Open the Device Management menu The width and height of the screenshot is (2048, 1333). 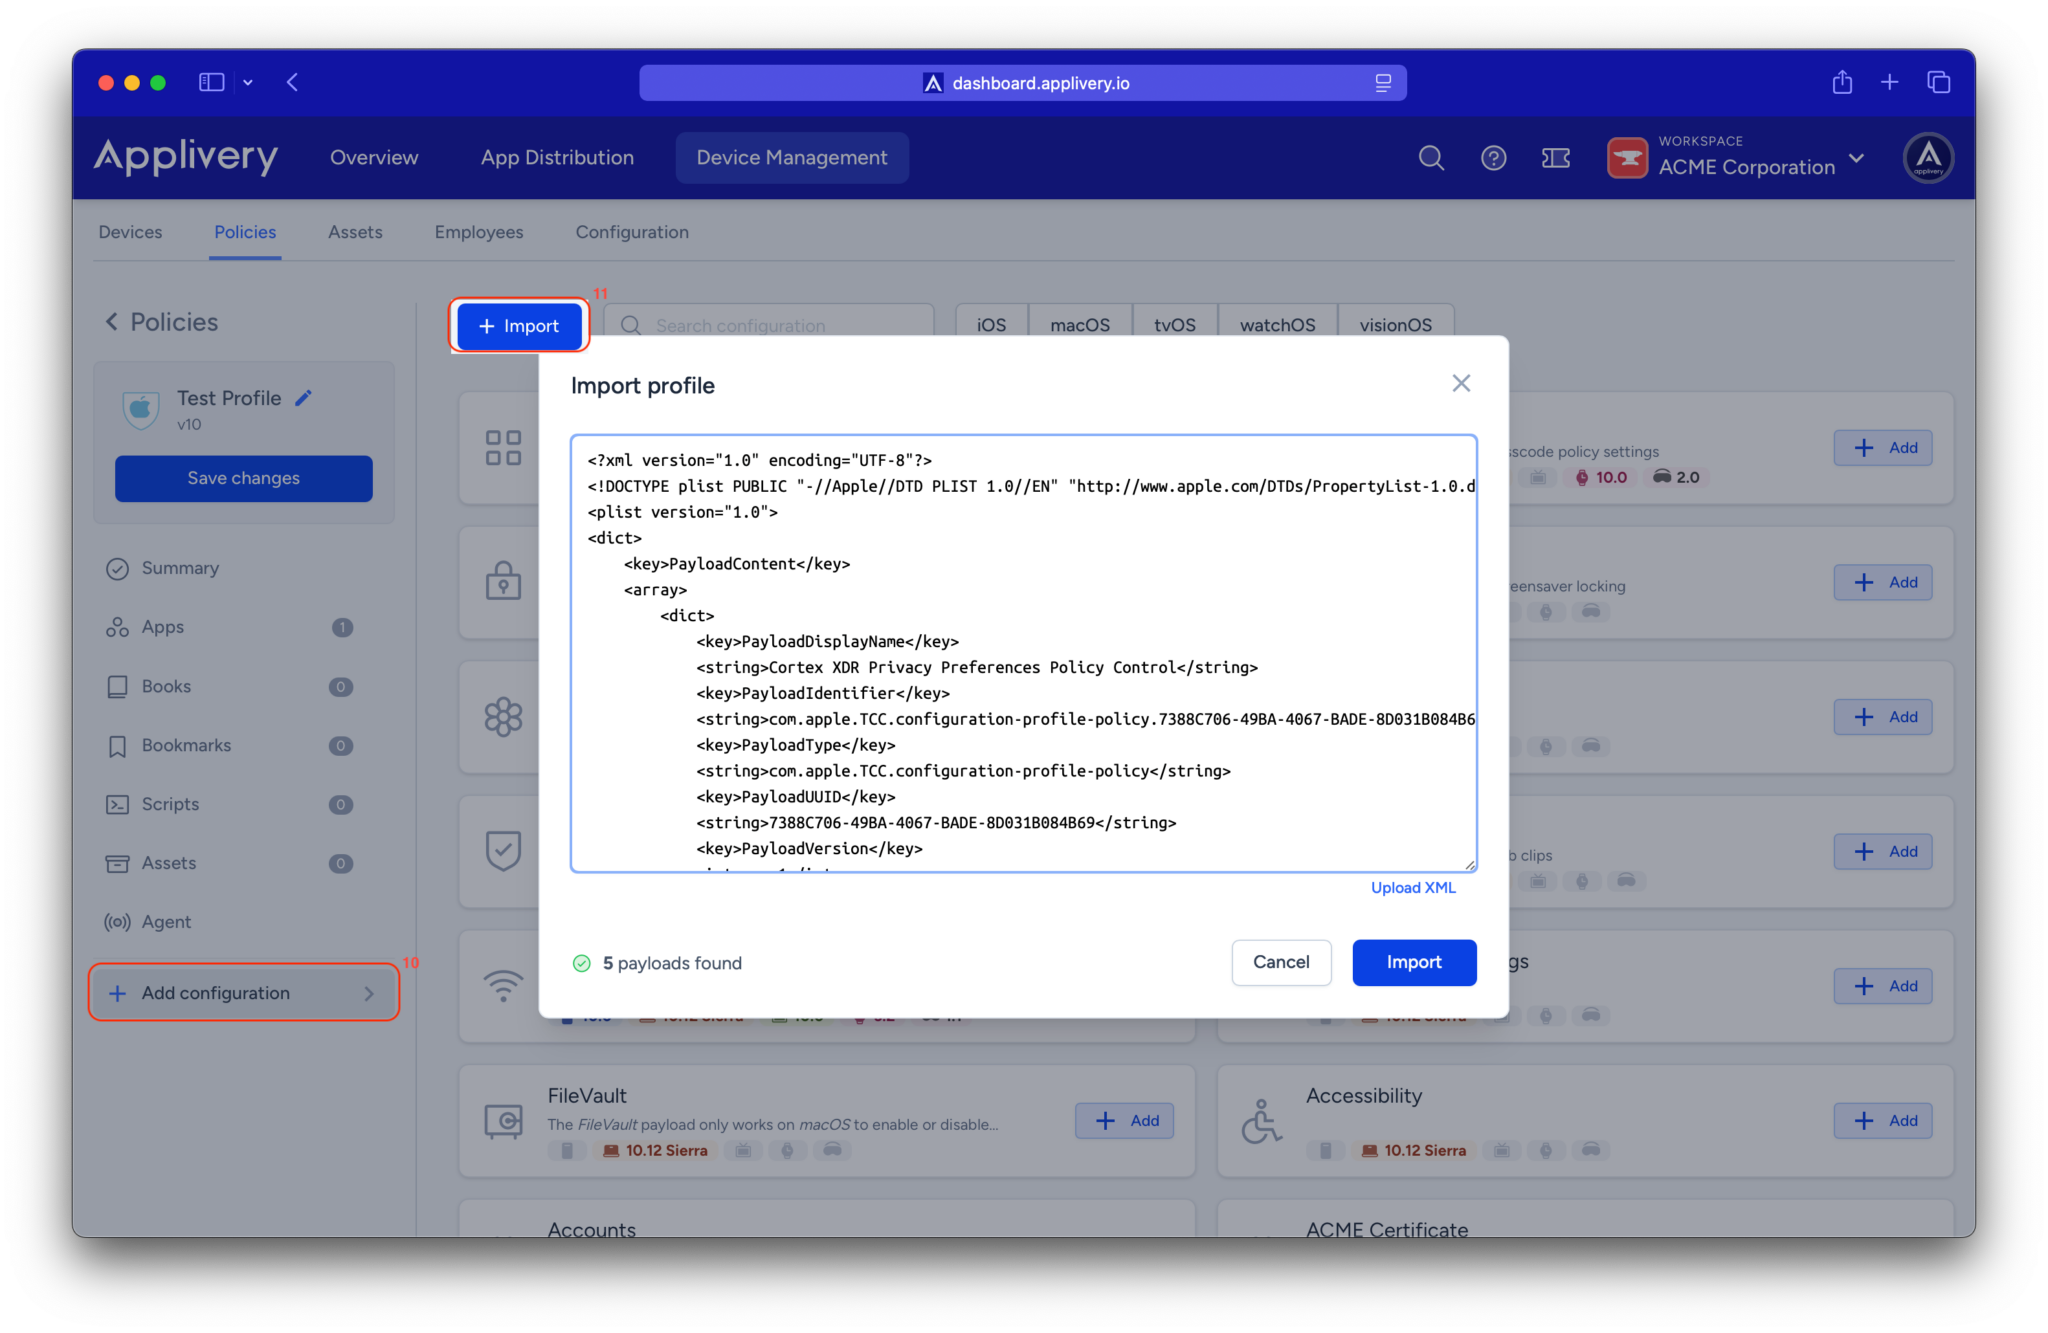pyautogui.click(x=791, y=158)
